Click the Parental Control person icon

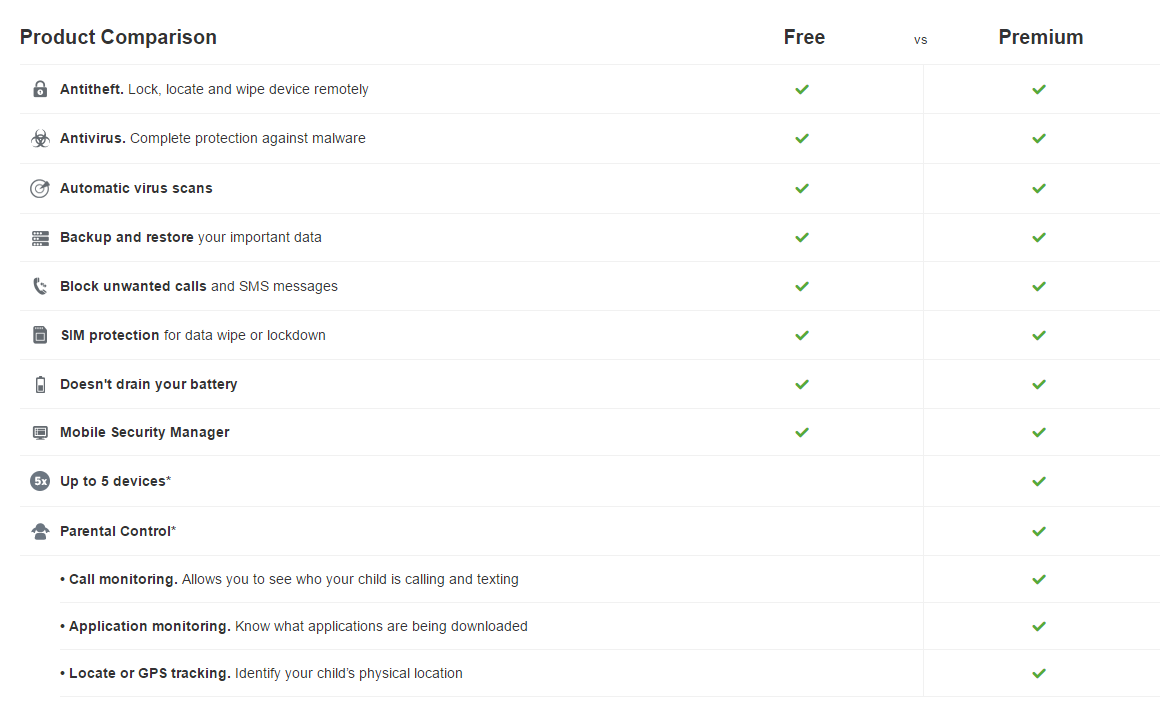tap(40, 531)
